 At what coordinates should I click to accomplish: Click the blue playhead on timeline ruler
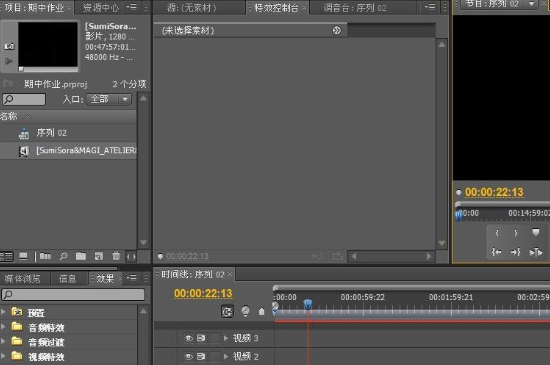308,304
